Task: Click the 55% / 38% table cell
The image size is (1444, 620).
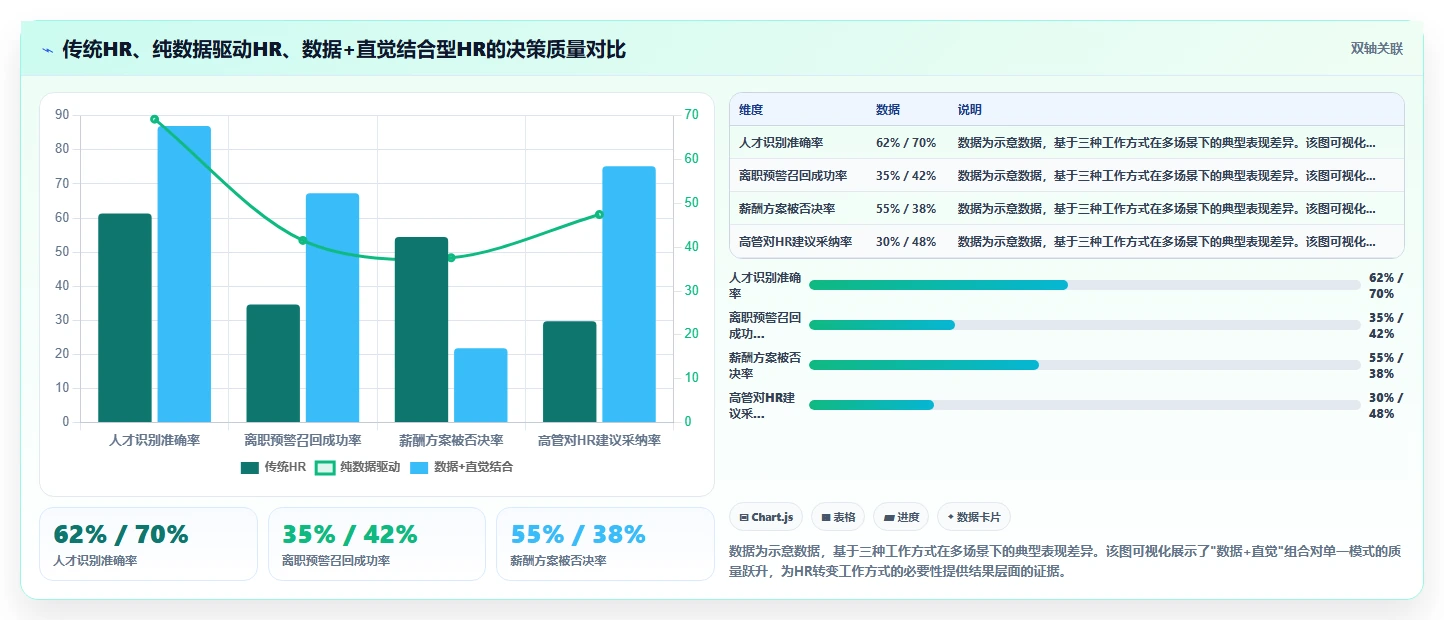Action: coord(906,209)
